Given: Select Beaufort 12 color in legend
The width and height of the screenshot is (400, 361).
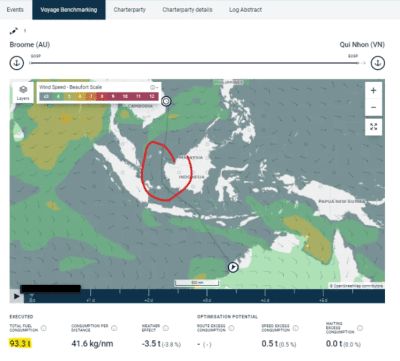Looking at the screenshot, I should (152, 96).
